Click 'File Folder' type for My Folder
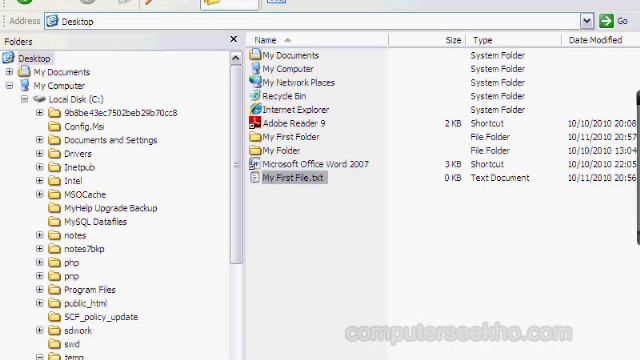 [x=490, y=151]
